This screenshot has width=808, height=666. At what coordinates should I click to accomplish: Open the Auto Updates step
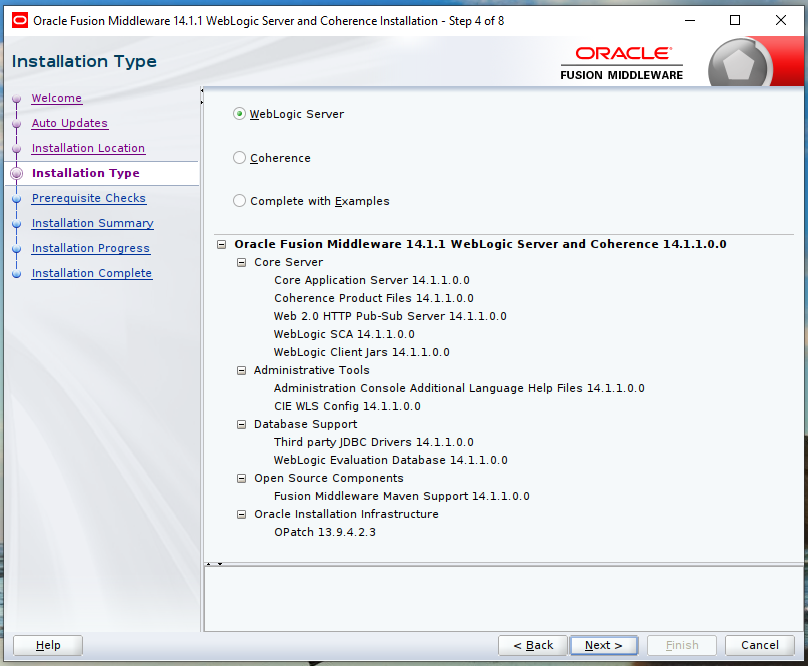pos(70,123)
